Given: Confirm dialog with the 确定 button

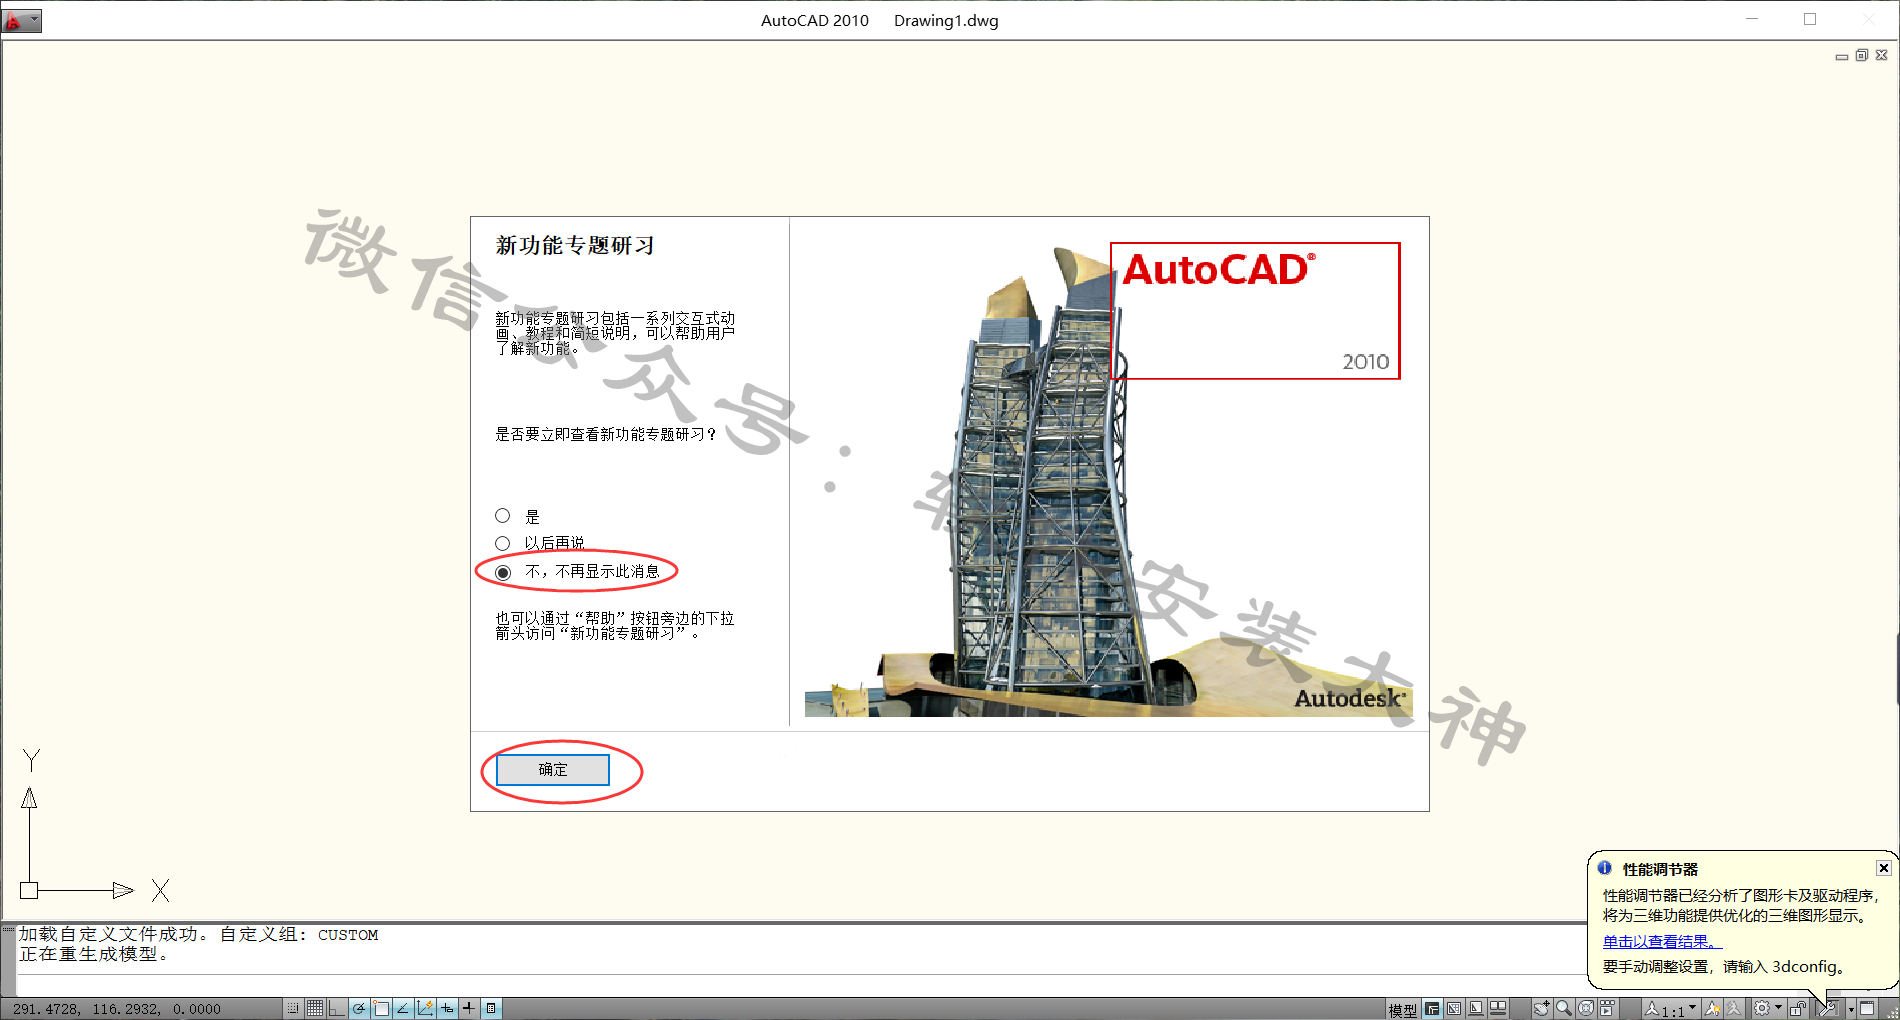Looking at the screenshot, I should (553, 770).
